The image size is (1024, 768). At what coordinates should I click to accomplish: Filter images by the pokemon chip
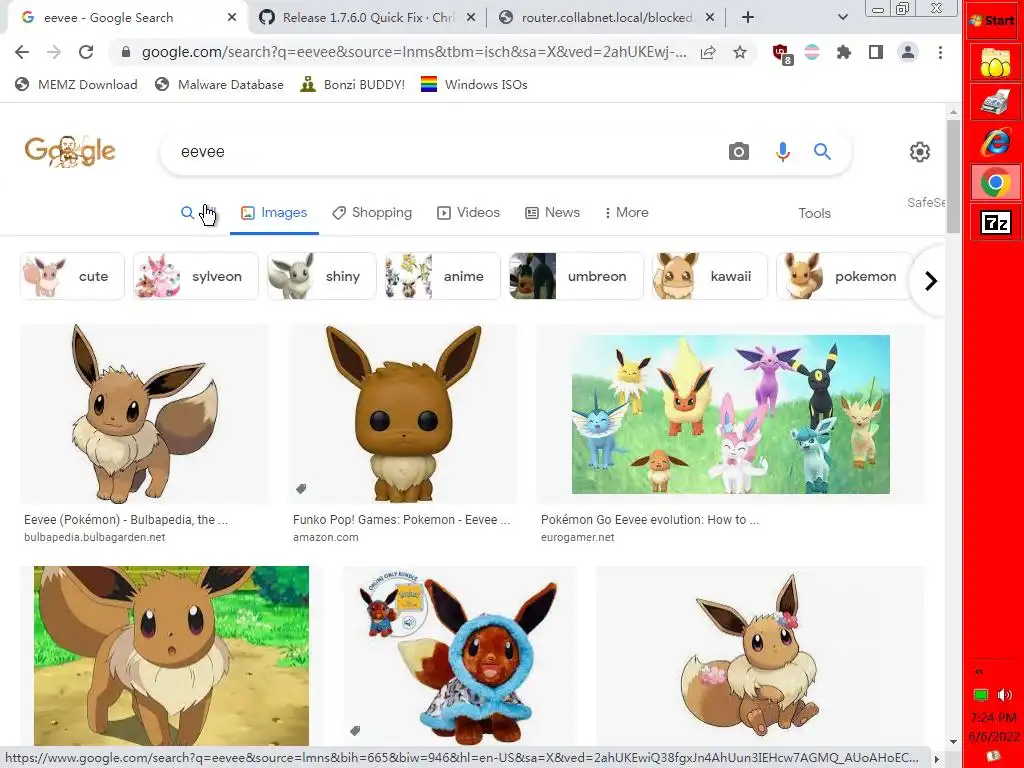click(844, 276)
